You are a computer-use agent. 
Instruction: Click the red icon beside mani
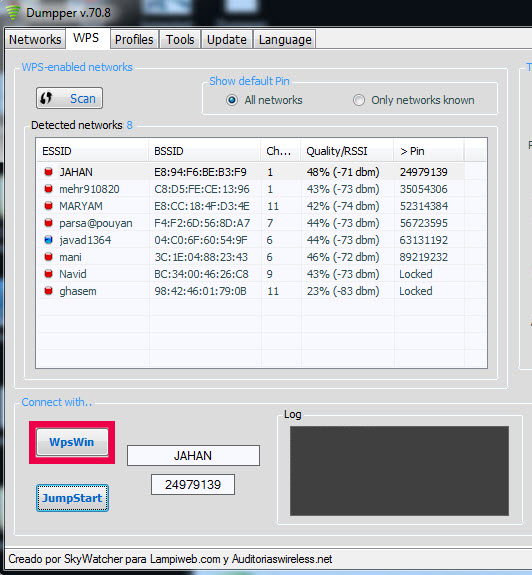click(48, 257)
